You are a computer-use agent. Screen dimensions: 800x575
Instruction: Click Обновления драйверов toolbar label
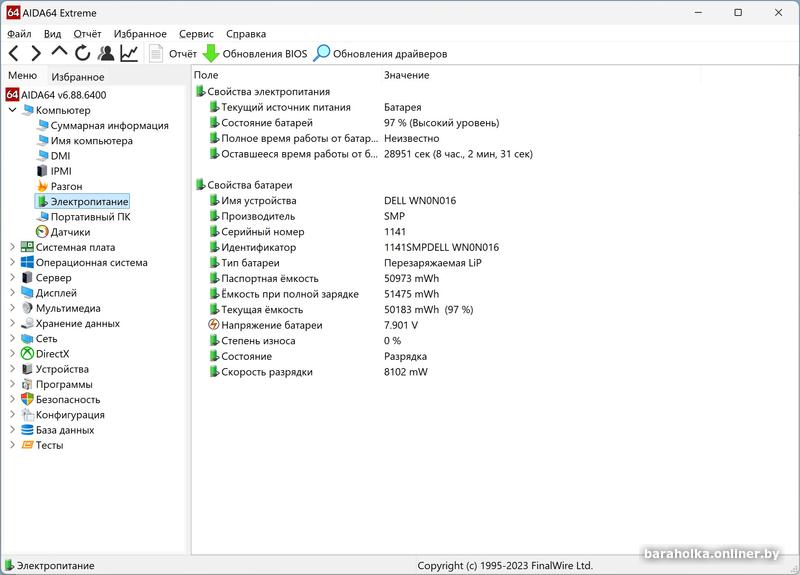pos(390,54)
